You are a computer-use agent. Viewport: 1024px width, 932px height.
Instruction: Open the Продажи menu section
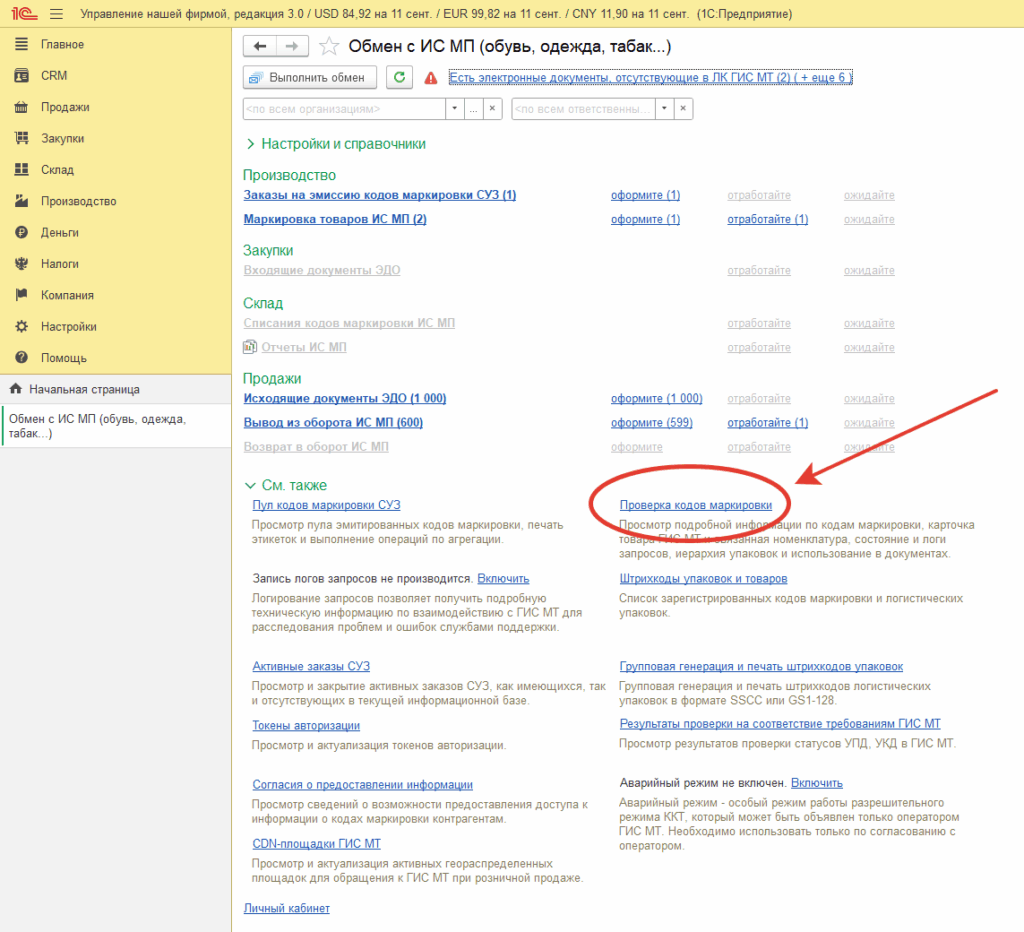click(65, 107)
